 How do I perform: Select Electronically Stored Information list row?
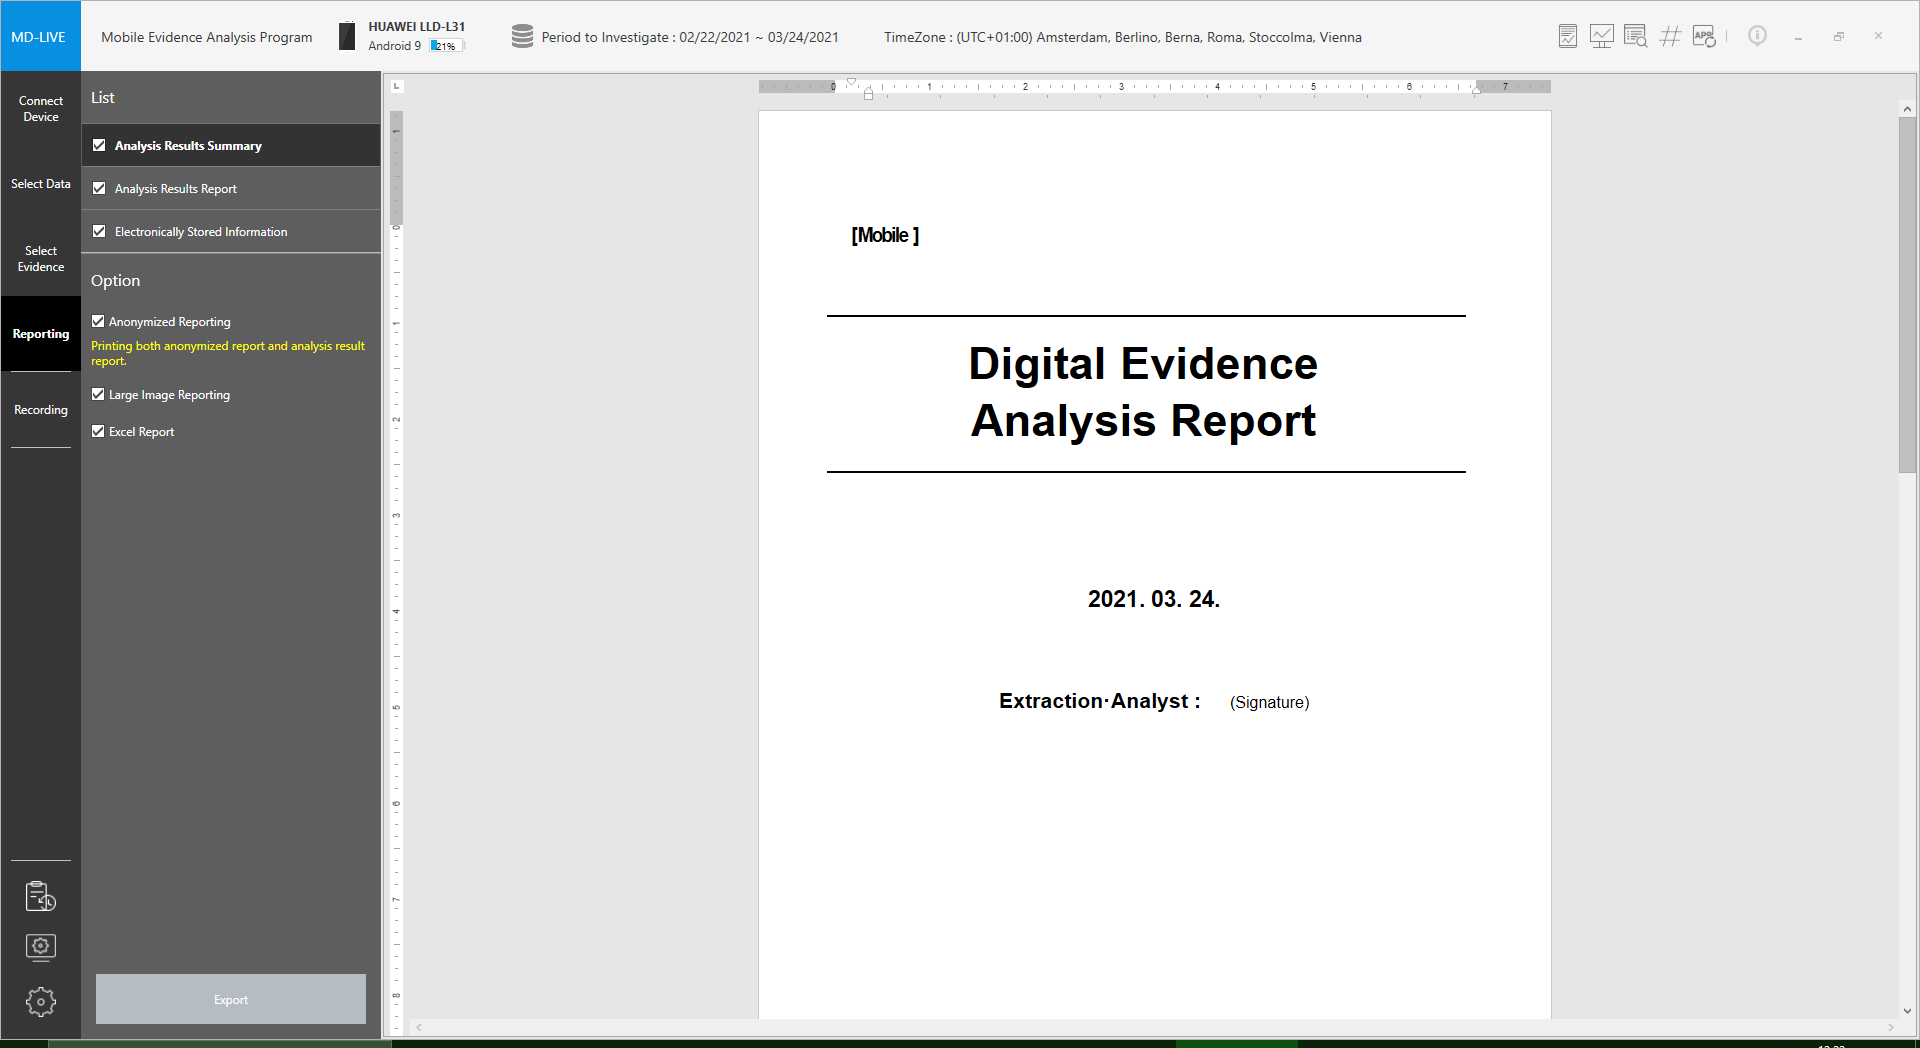pos(231,231)
